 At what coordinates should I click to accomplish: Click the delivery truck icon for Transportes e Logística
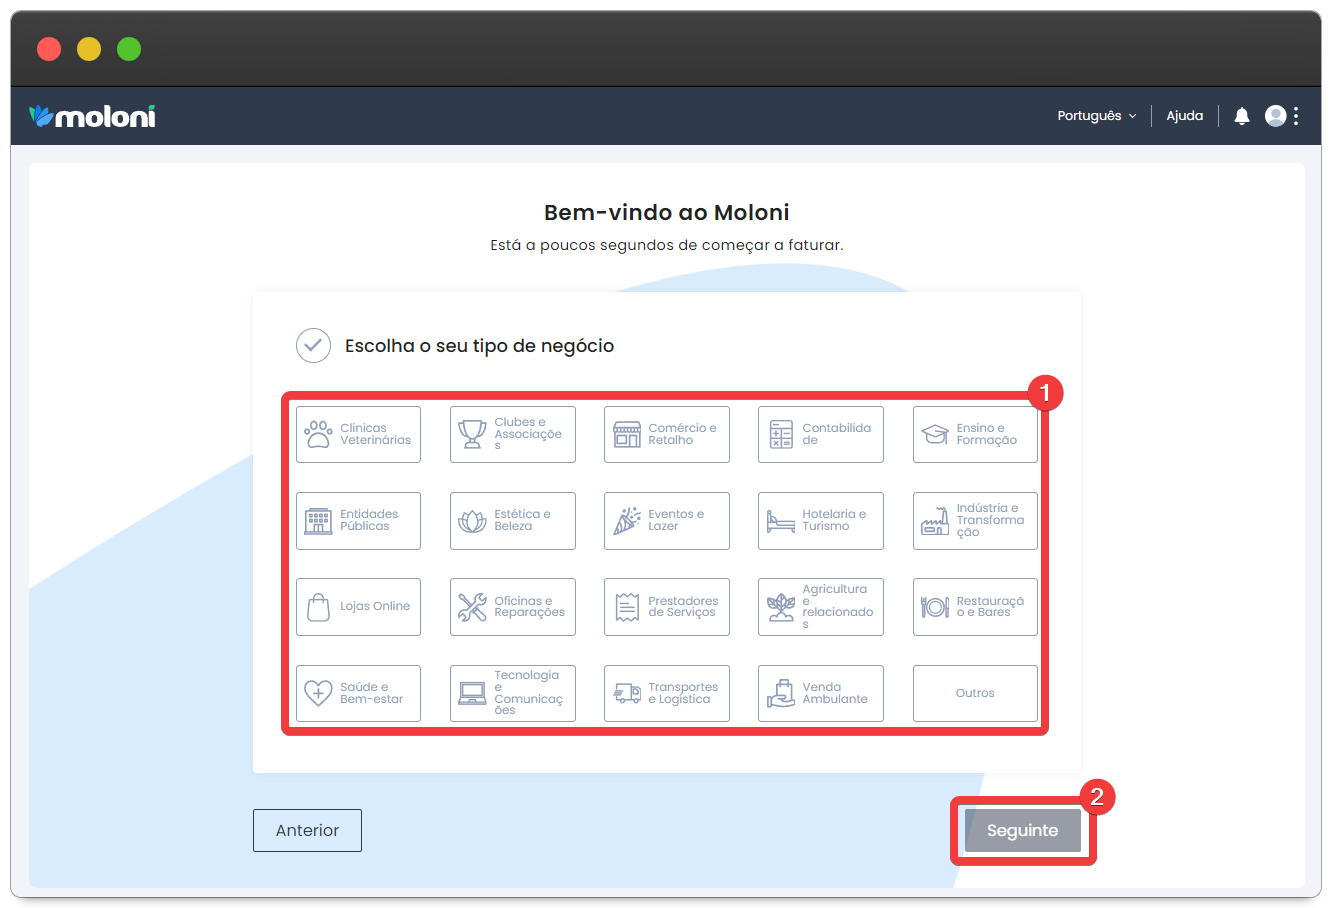click(627, 693)
